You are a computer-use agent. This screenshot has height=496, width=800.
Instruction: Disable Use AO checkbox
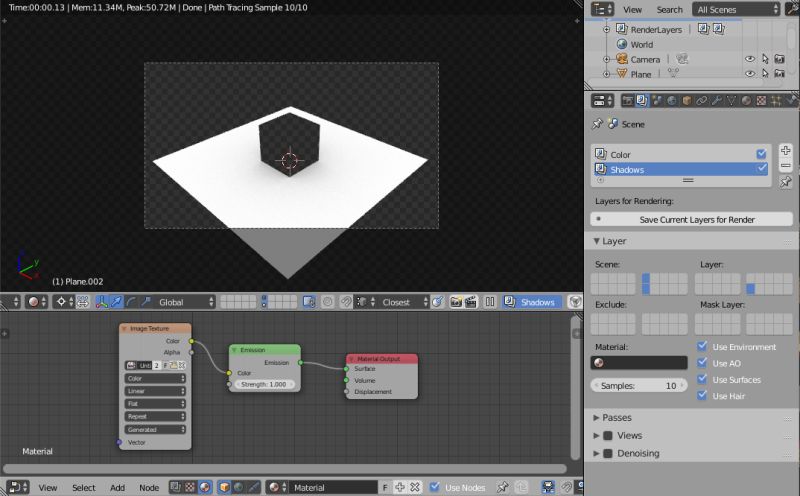702,363
